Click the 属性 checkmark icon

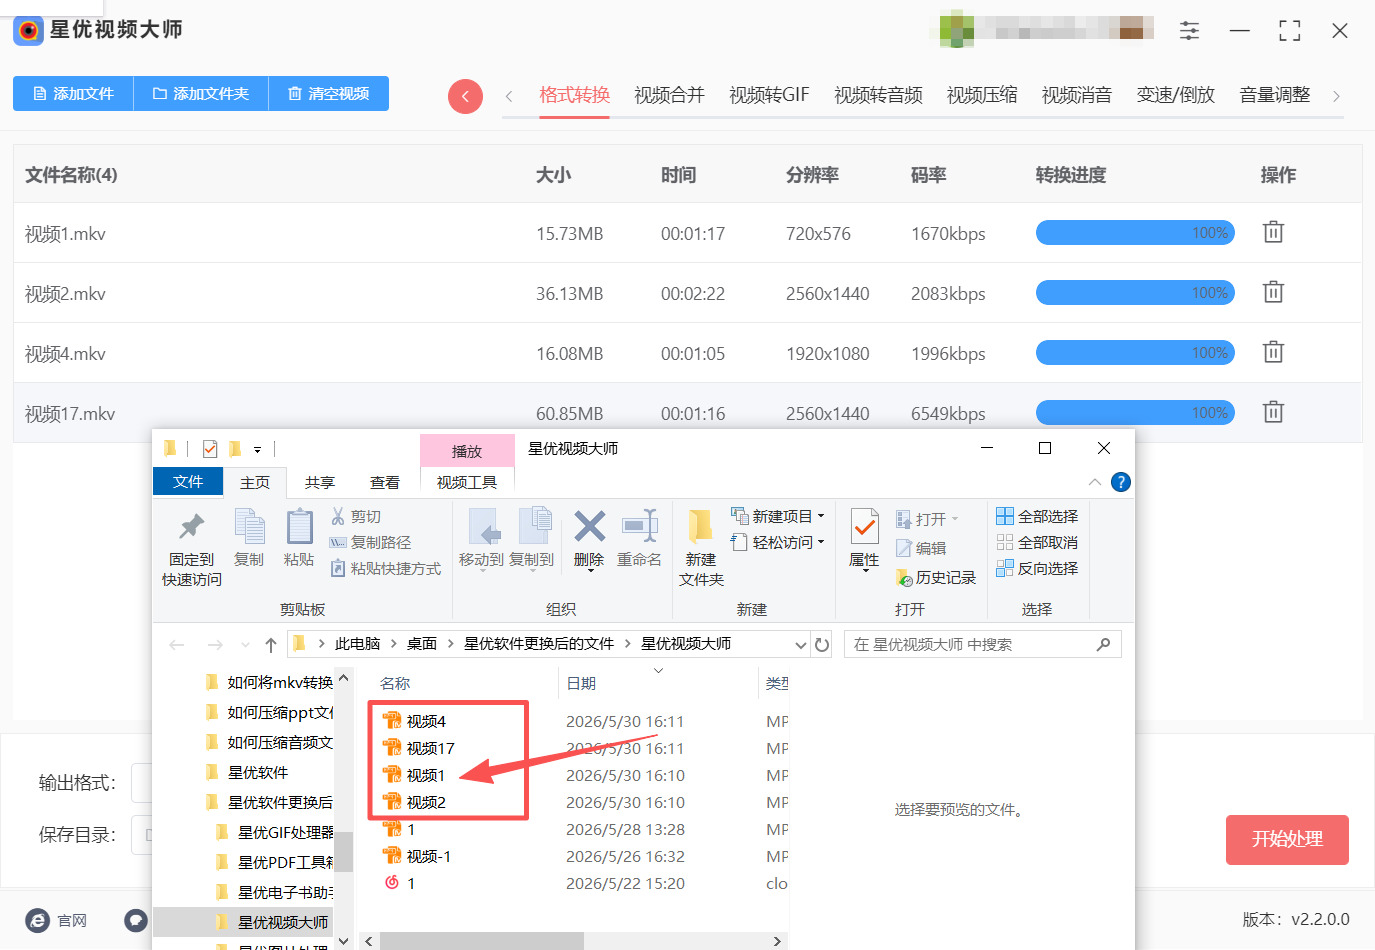864,527
